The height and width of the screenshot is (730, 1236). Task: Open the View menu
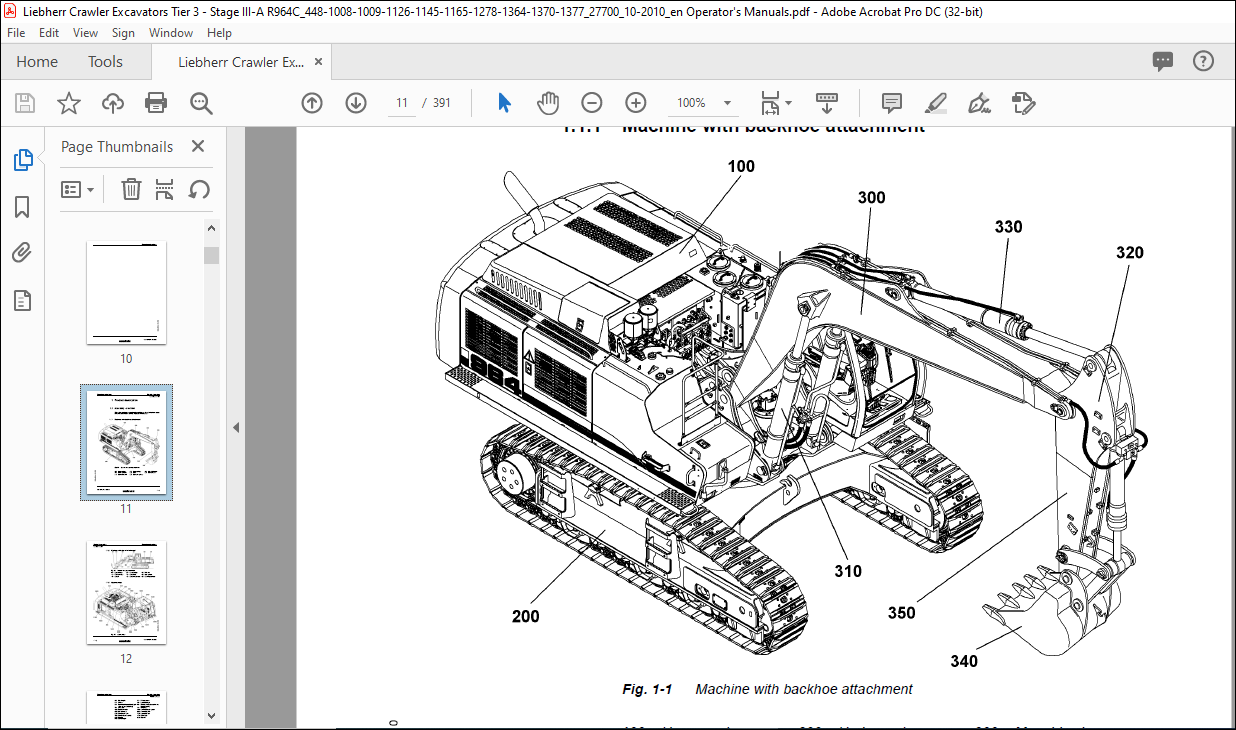[x=85, y=33]
